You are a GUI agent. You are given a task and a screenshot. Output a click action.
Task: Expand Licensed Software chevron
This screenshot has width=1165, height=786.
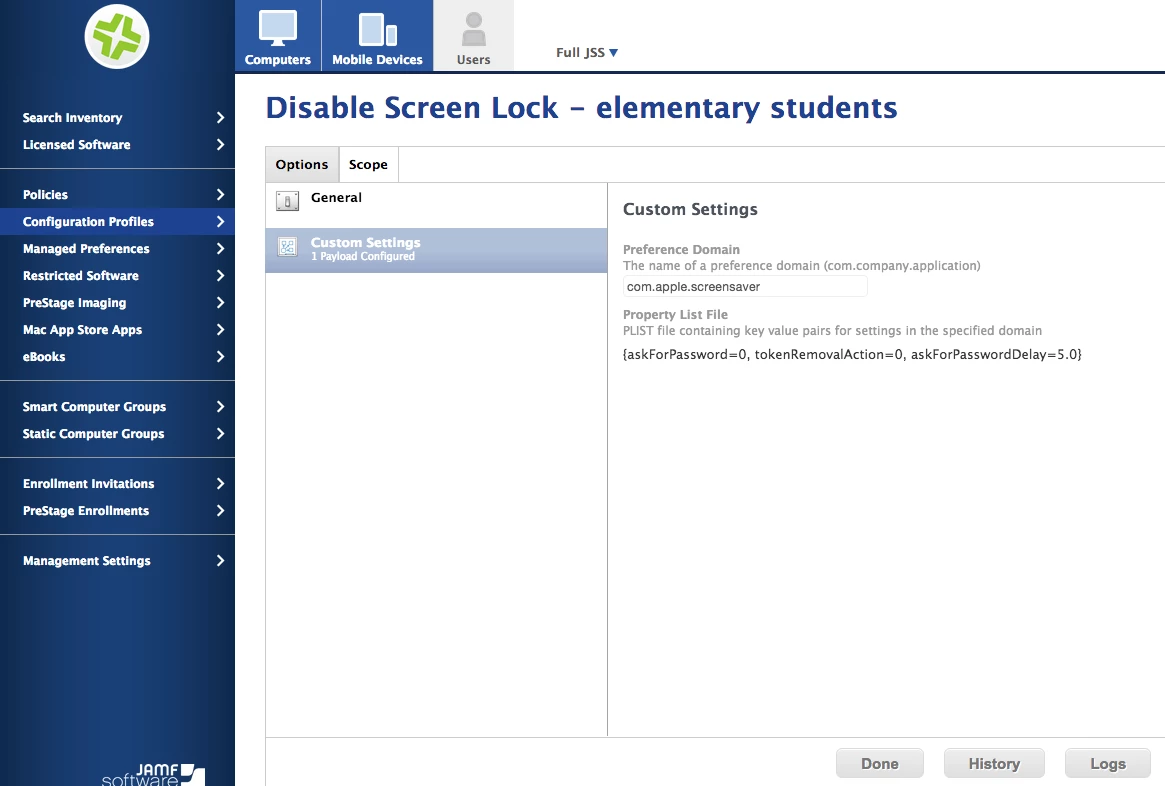point(220,144)
